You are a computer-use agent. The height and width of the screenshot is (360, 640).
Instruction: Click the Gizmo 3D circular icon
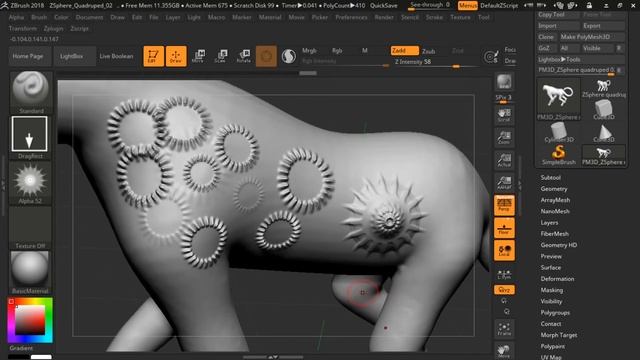coord(266,56)
